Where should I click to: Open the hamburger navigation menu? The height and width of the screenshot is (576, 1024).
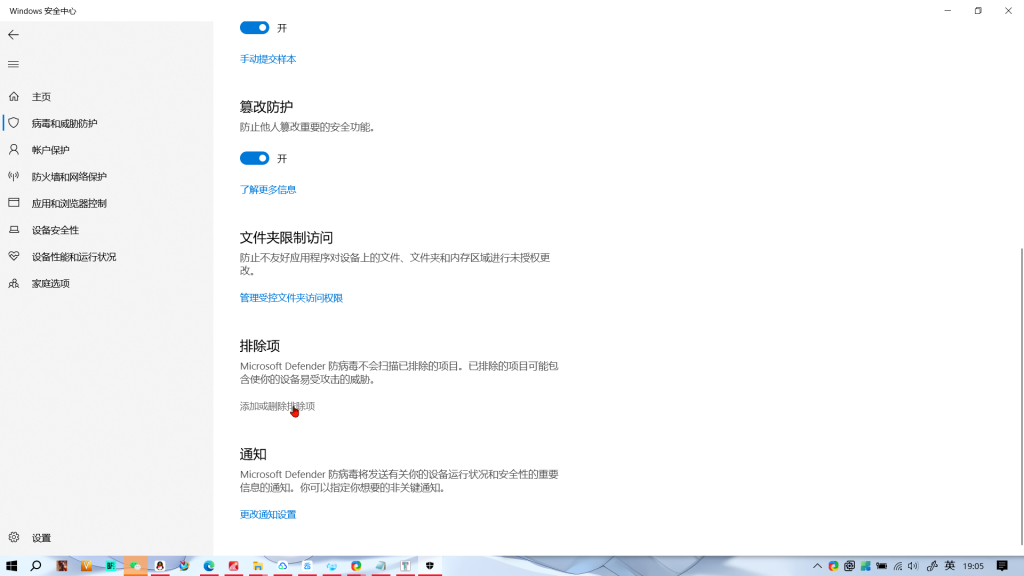[x=14, y=64]
